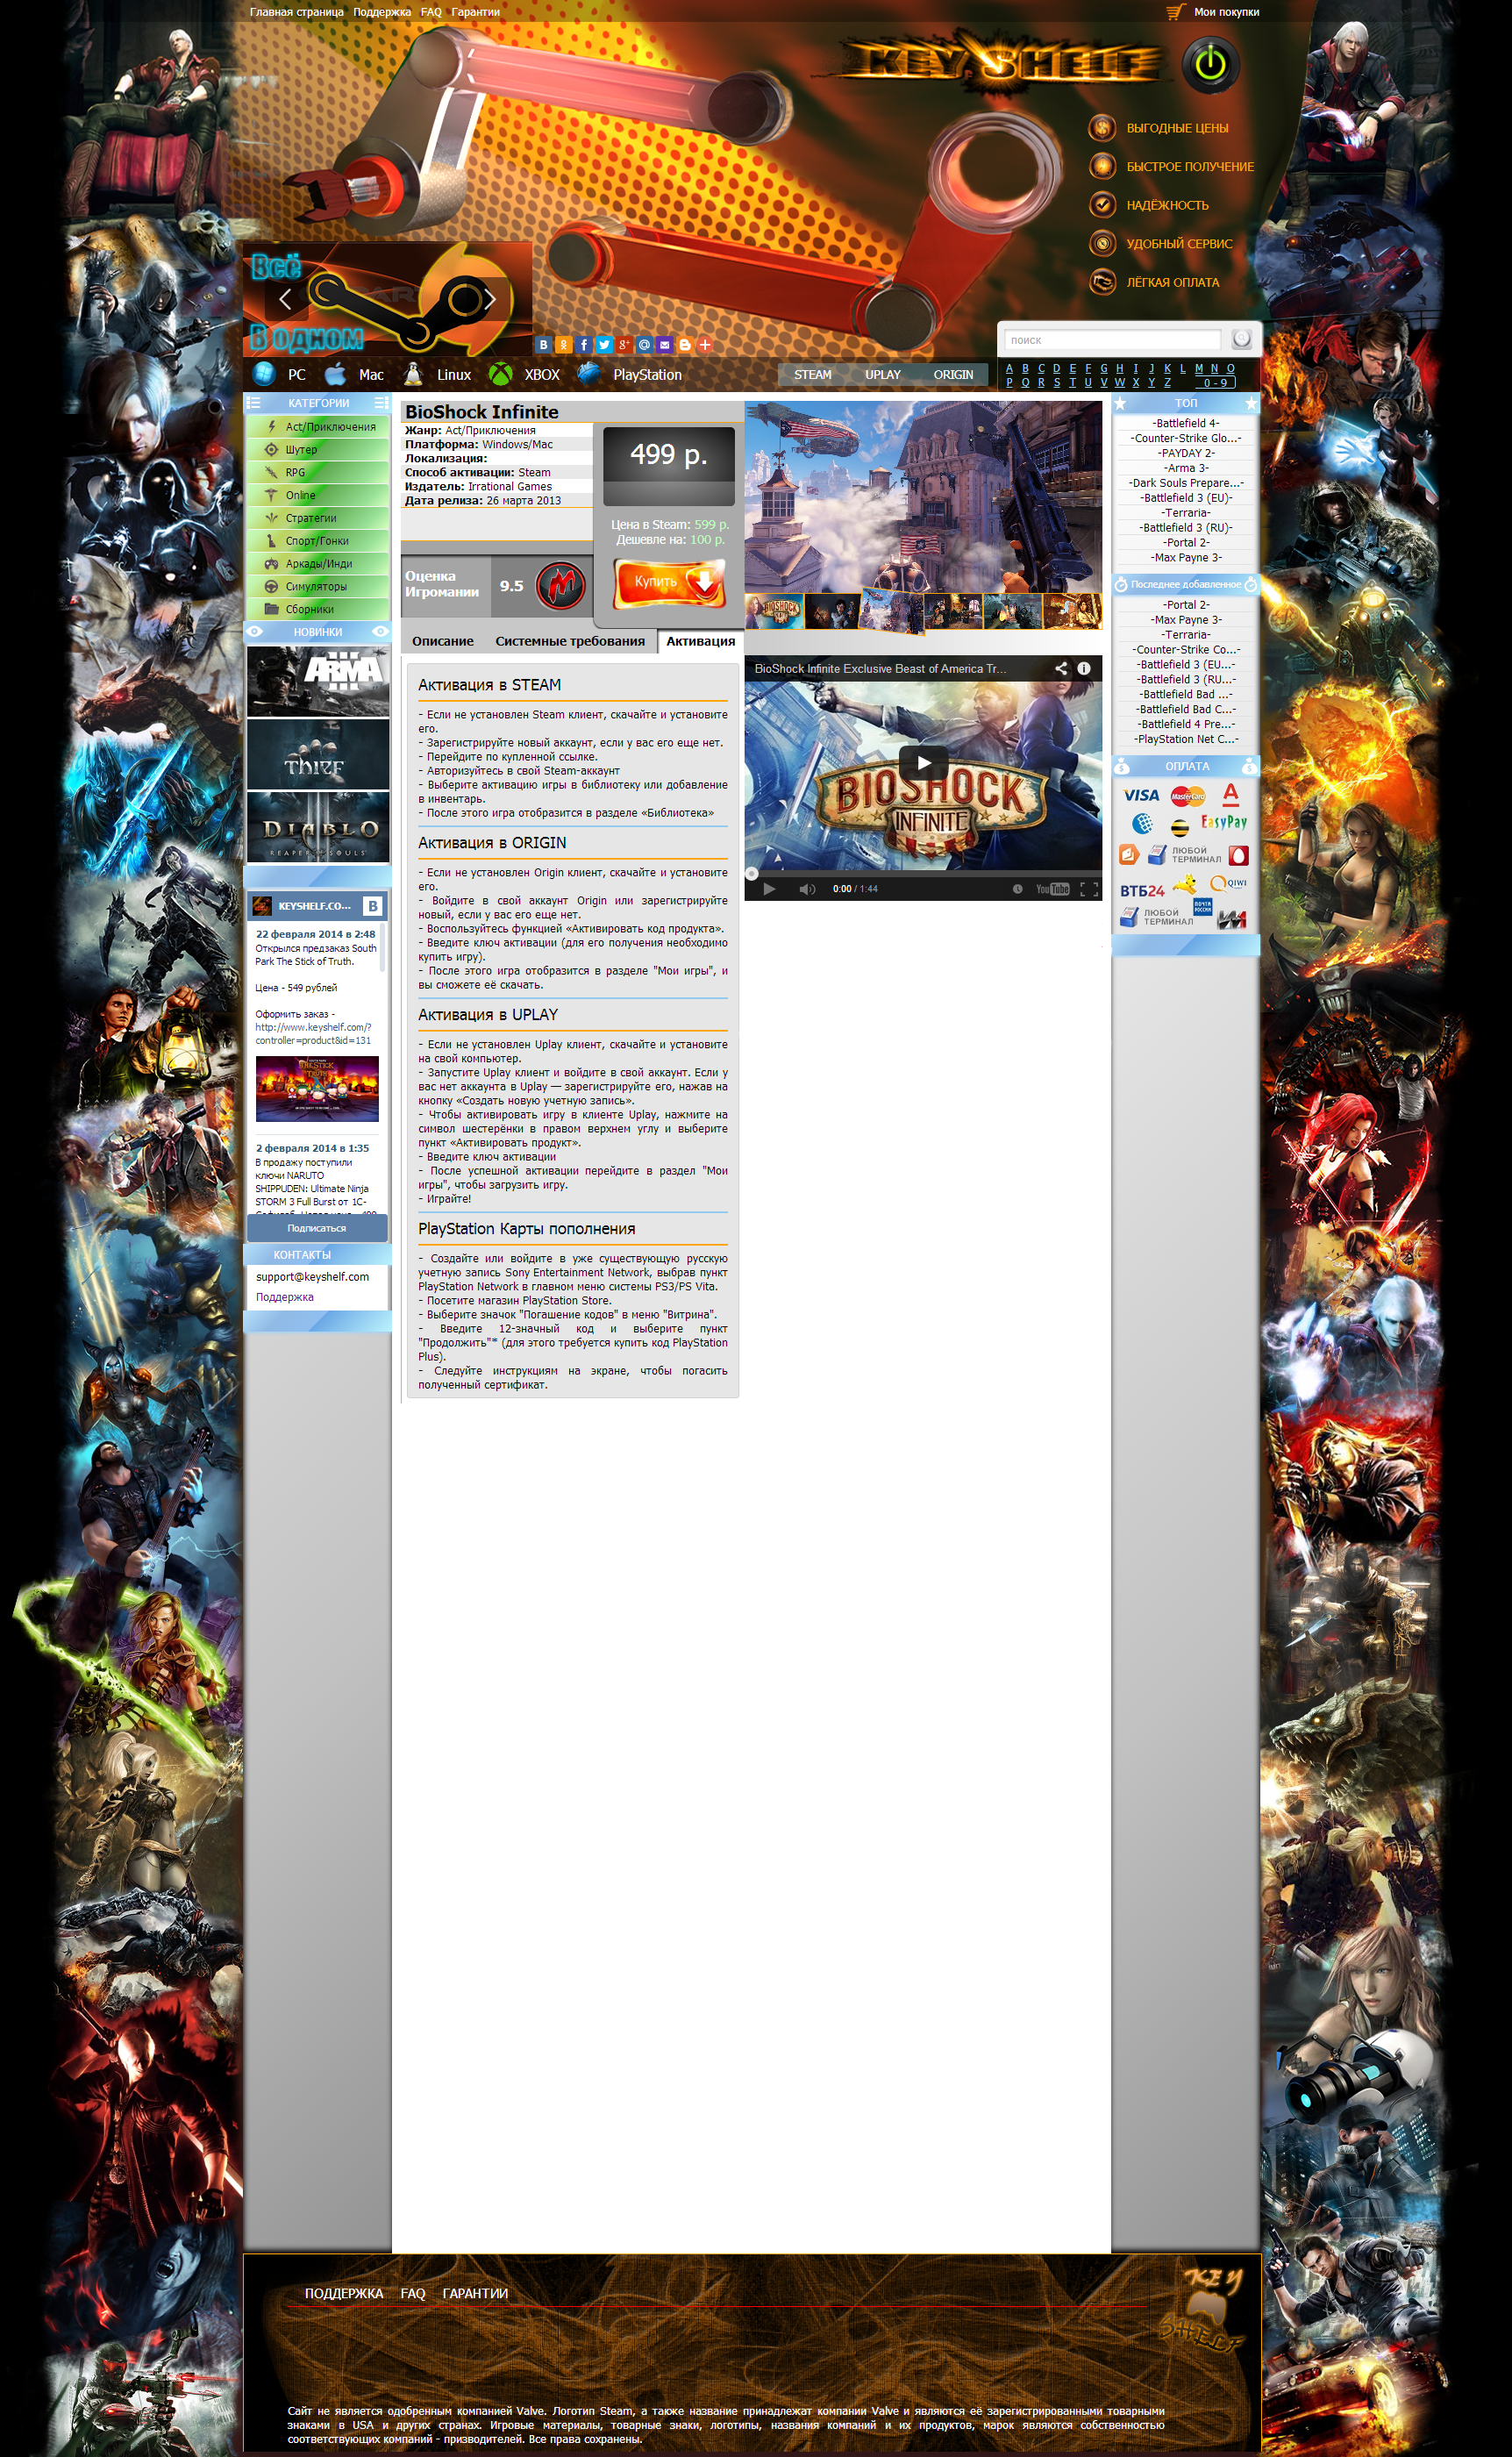Share via the Mail.ru @ icon
The width and height of the screenshot is (1512, 2457).
point(644,345)
